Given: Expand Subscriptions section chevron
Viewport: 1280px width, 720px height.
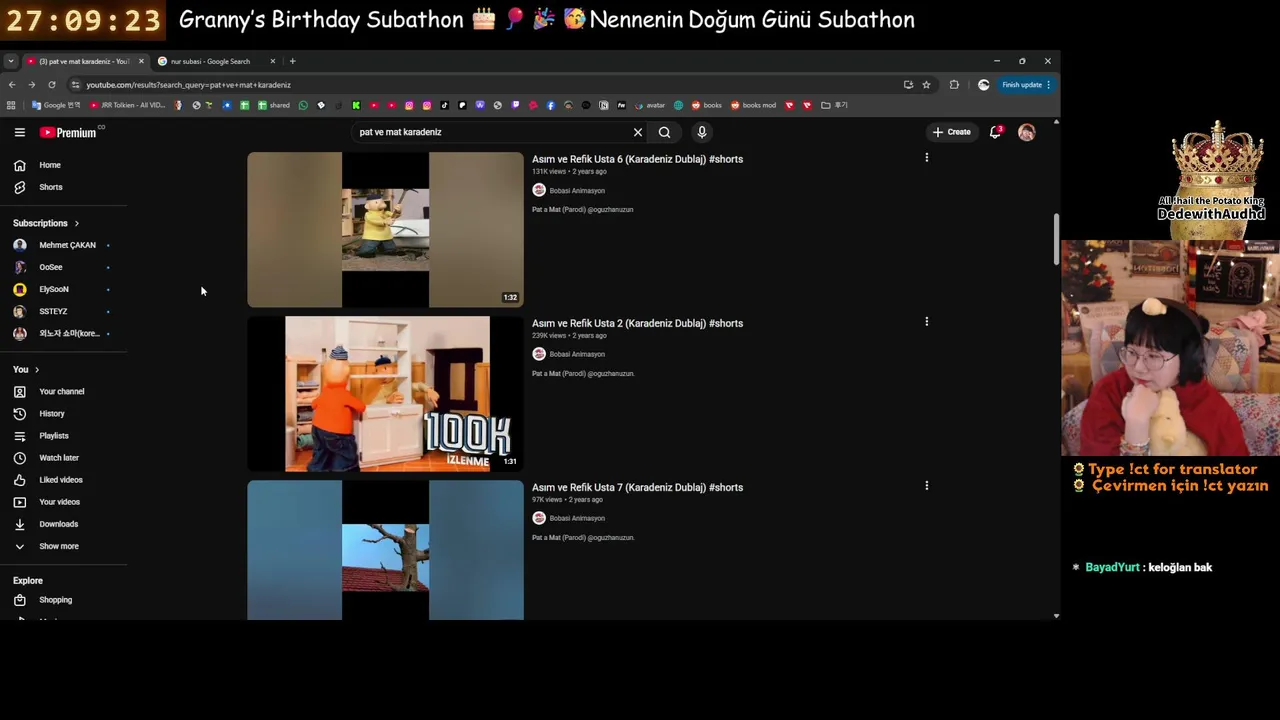Looking at the screenshot, I should (76, 223).
